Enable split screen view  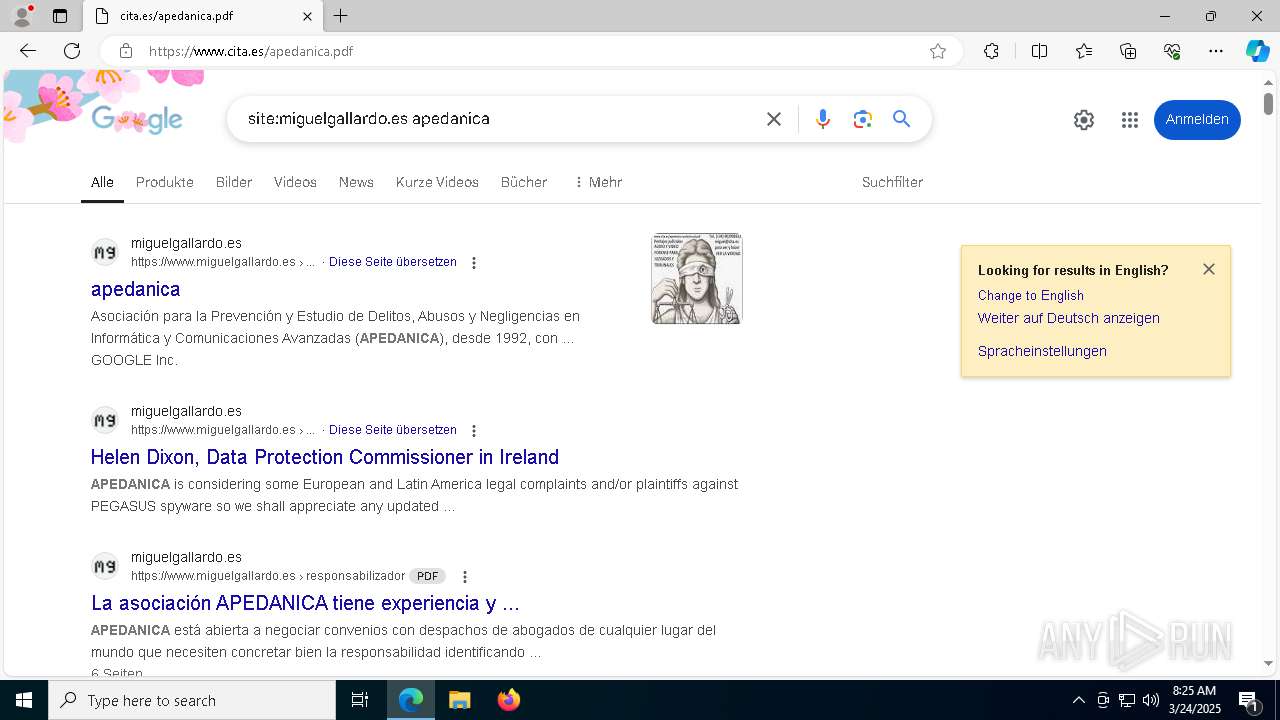pos(1039,51)
